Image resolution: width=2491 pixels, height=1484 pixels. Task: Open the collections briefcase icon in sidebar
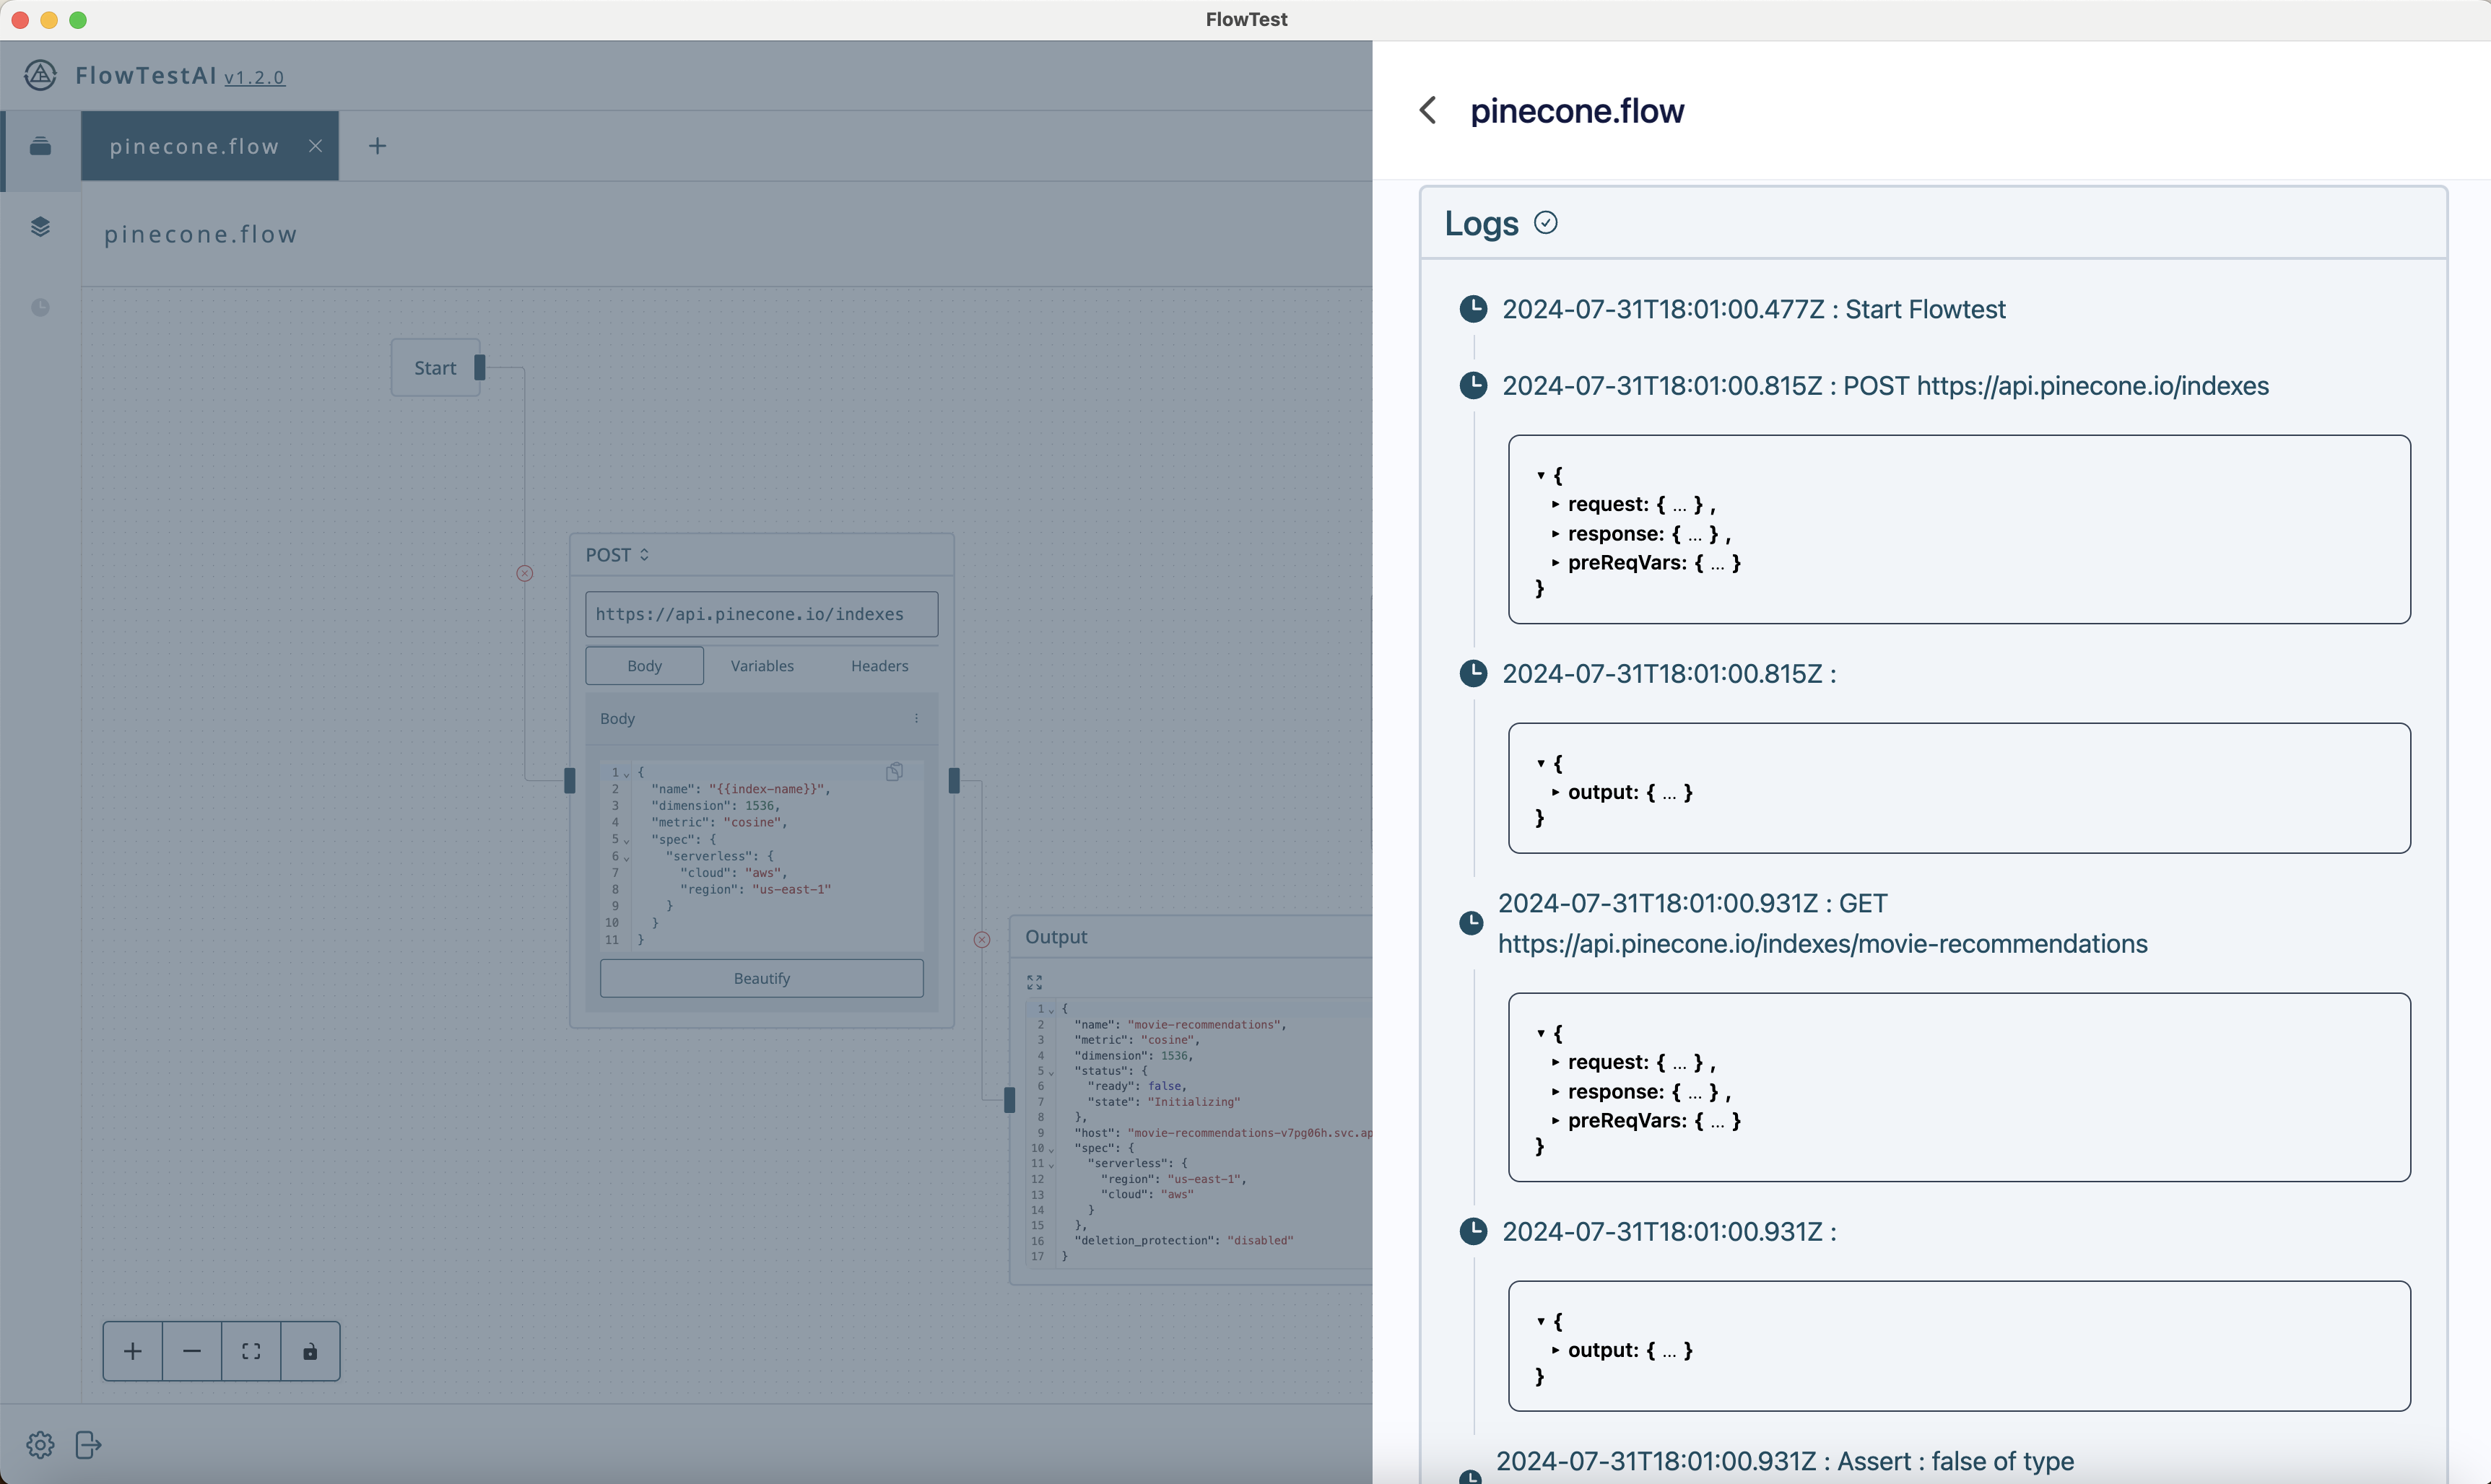click(x=40, y=146)
